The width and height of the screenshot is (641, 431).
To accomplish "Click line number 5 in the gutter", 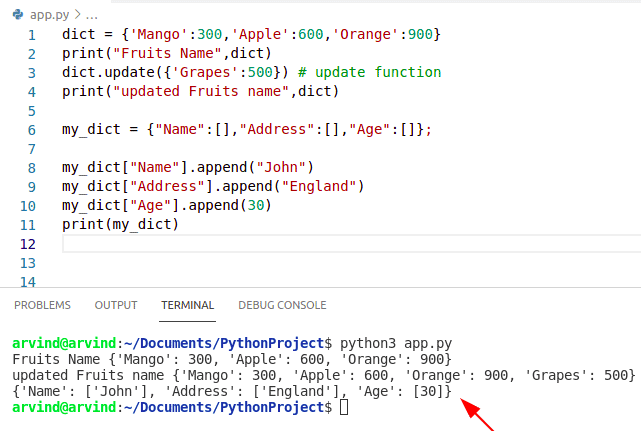I will (31, 111).
